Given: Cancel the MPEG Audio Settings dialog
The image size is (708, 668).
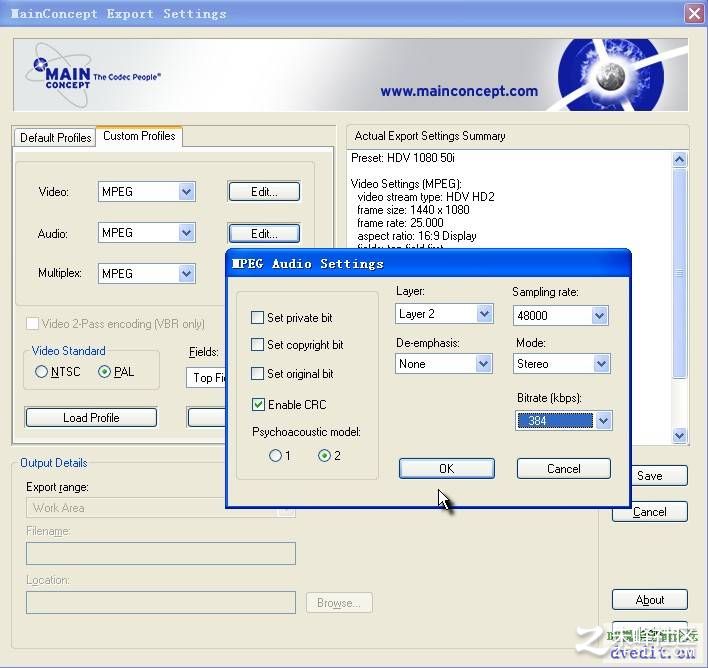Looking at the screenshot, I should coord(564,468).
